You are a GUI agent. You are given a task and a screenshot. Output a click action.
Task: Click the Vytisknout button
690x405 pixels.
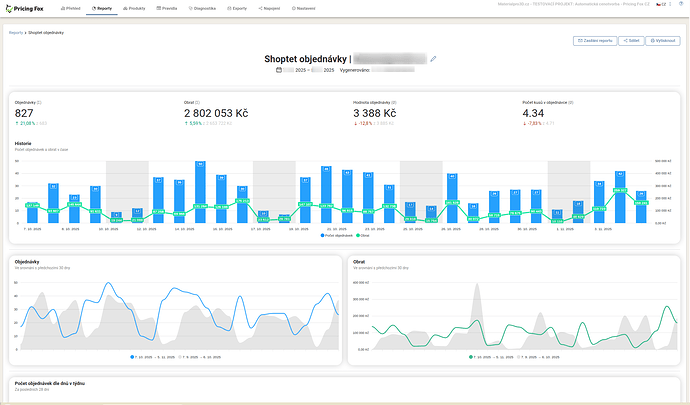click(663, 41)
